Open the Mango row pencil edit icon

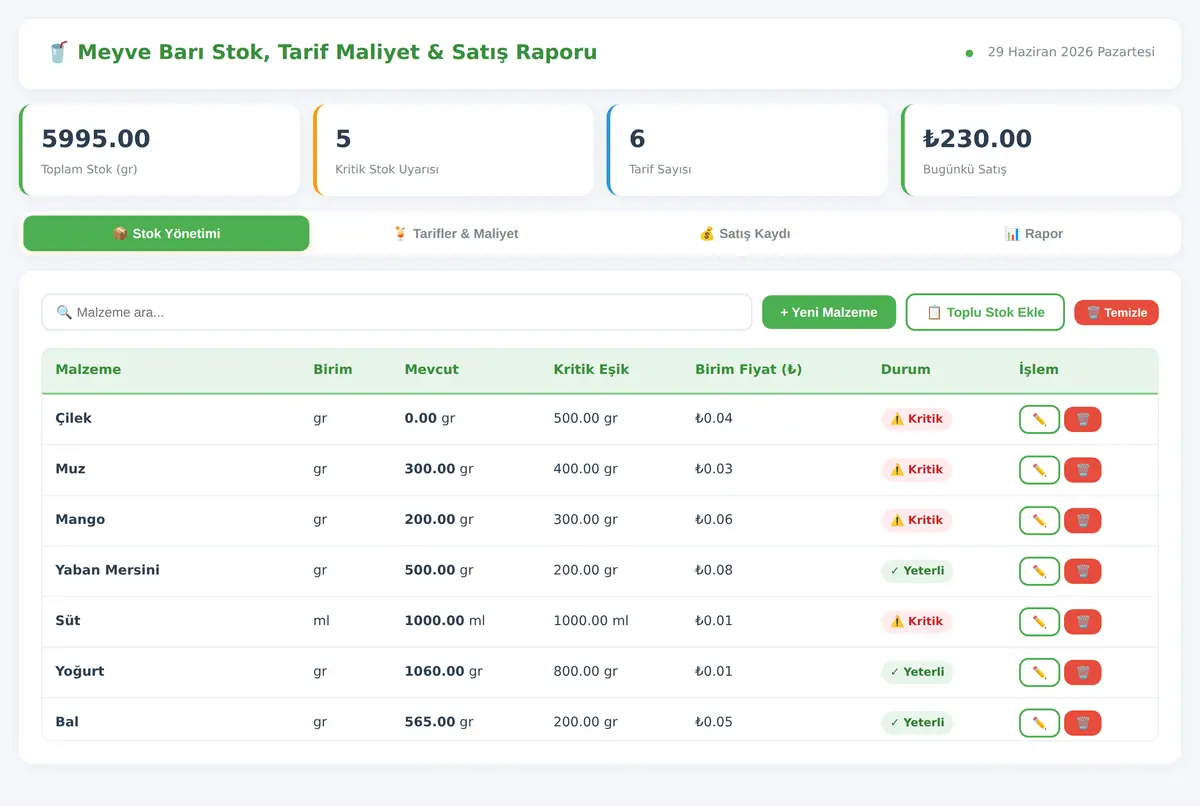(1039, 520)
